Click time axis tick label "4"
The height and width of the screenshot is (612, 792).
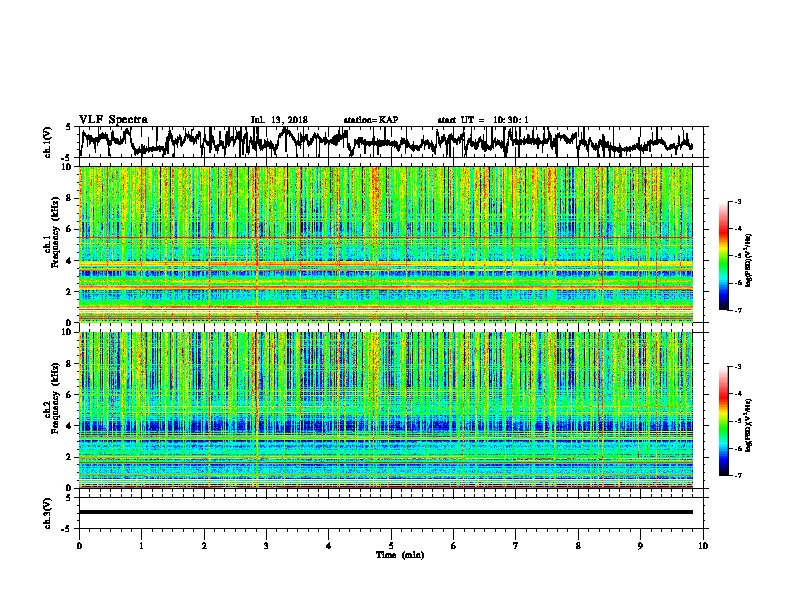(x=329, y=546)
